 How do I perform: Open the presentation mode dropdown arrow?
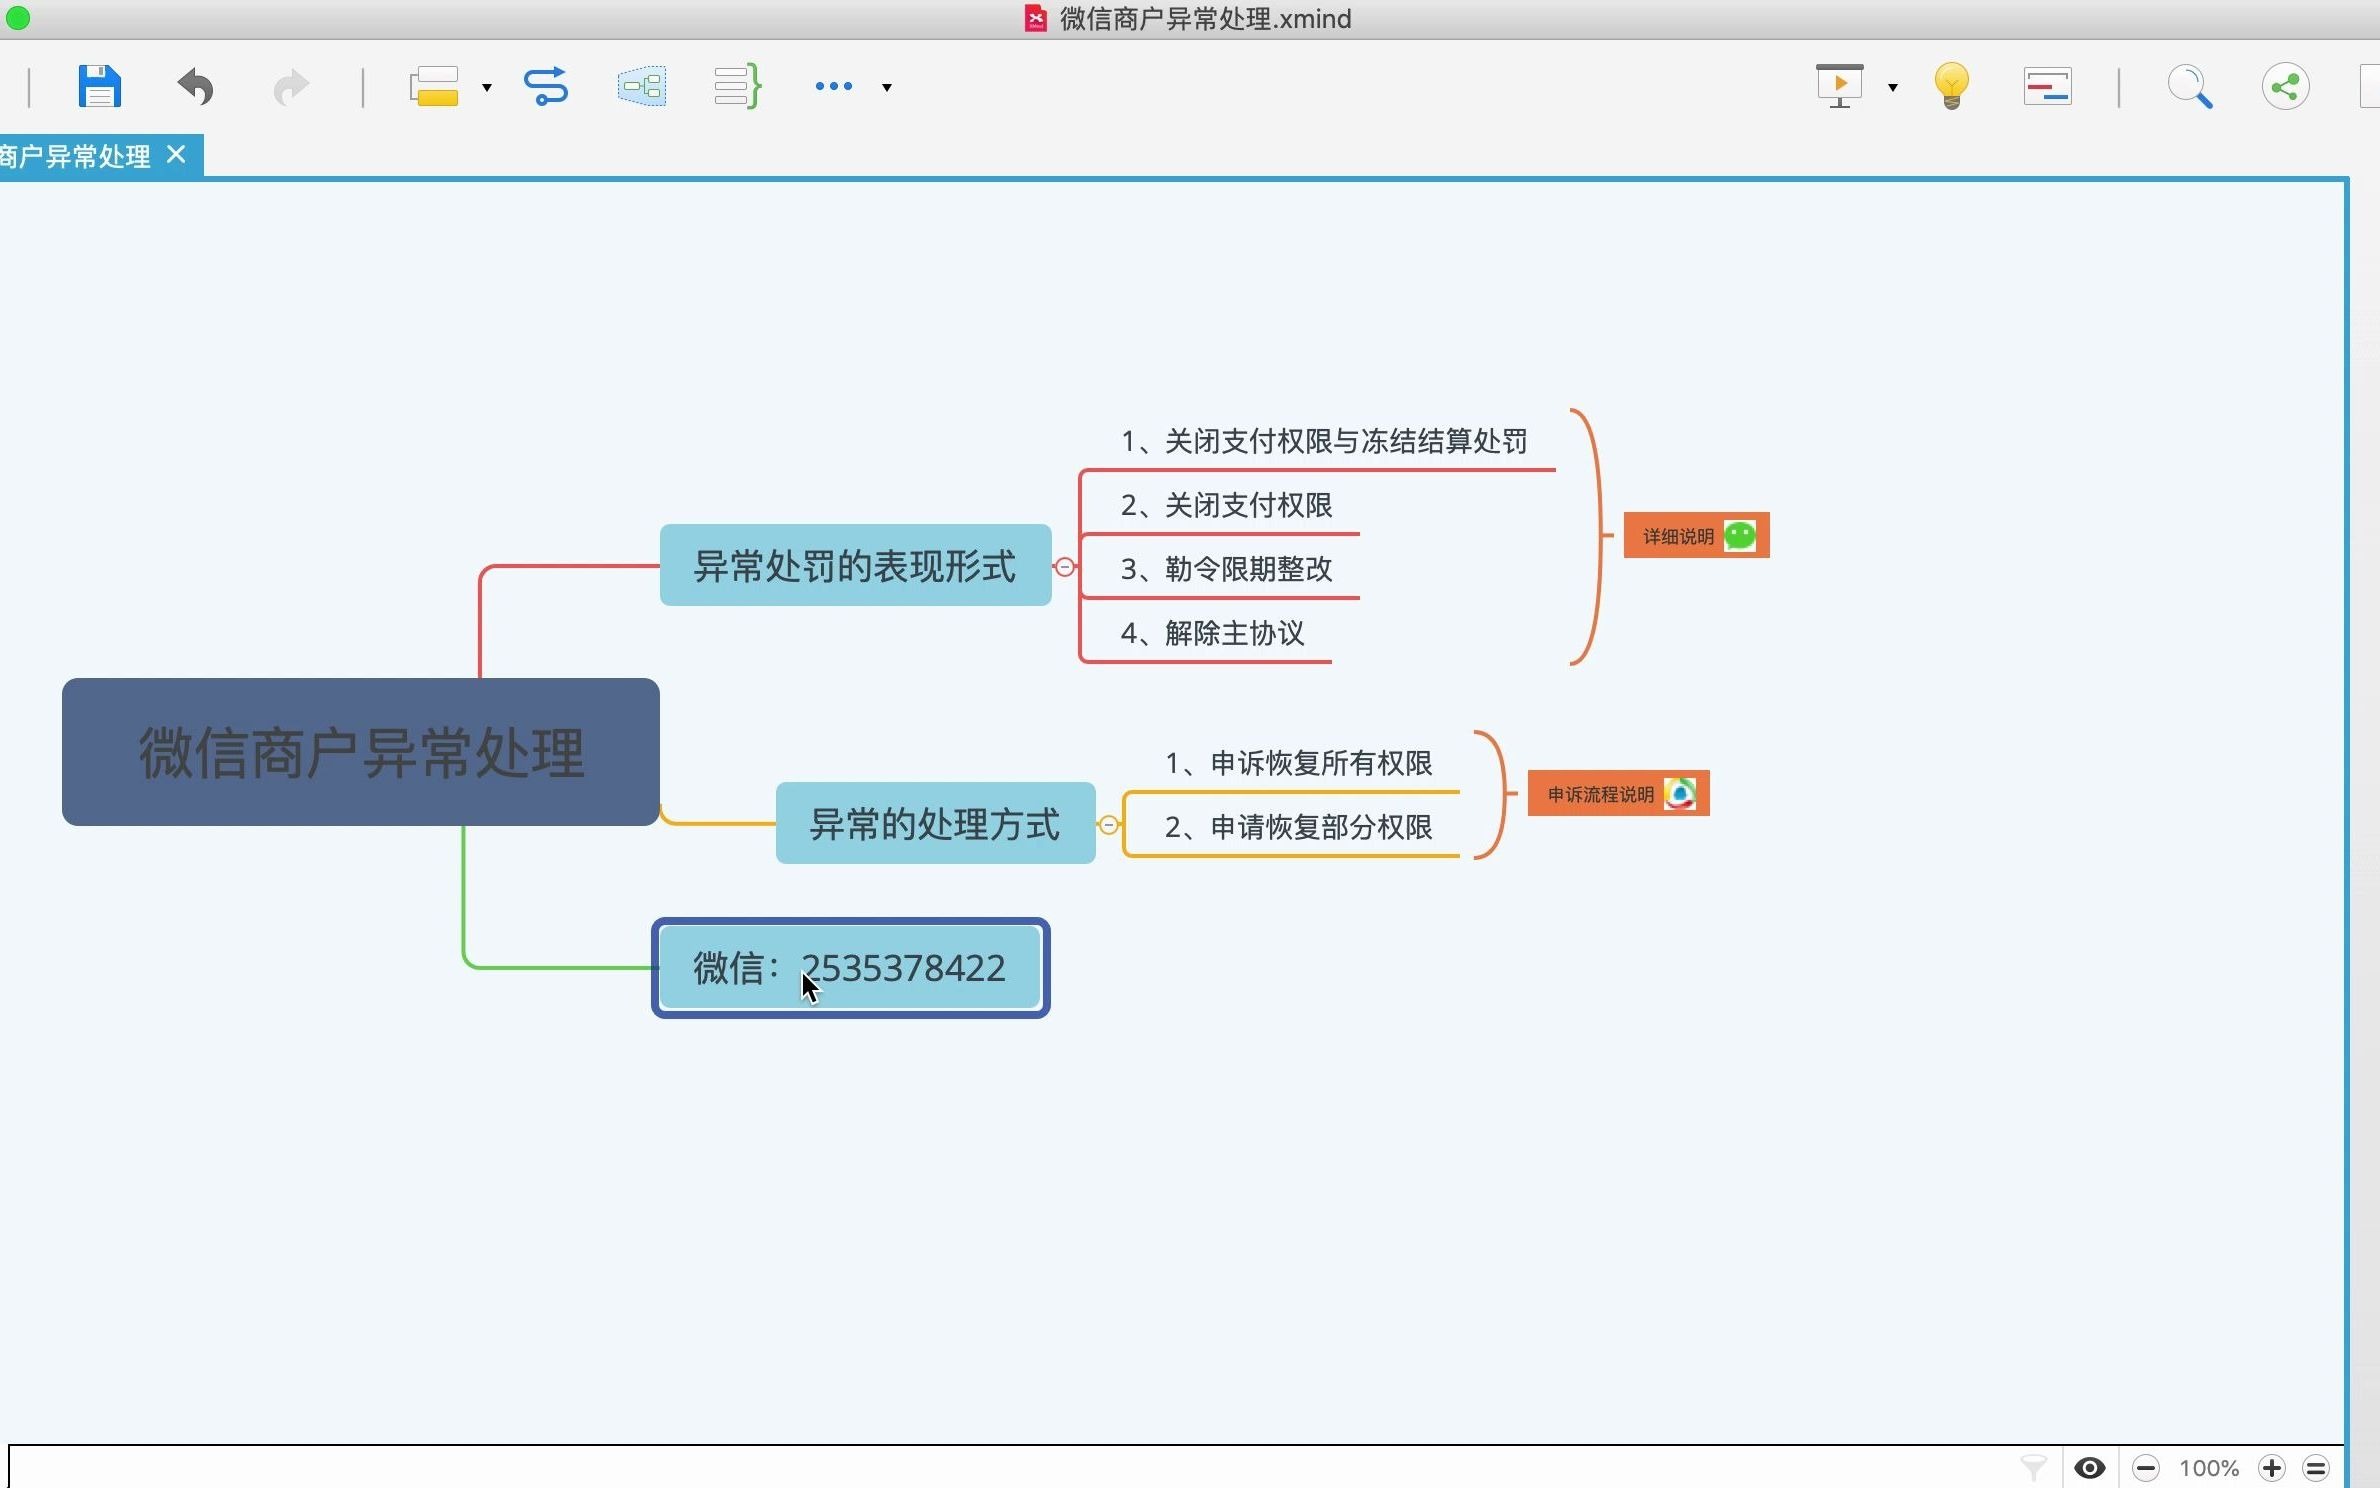(x=1893, y=88)
